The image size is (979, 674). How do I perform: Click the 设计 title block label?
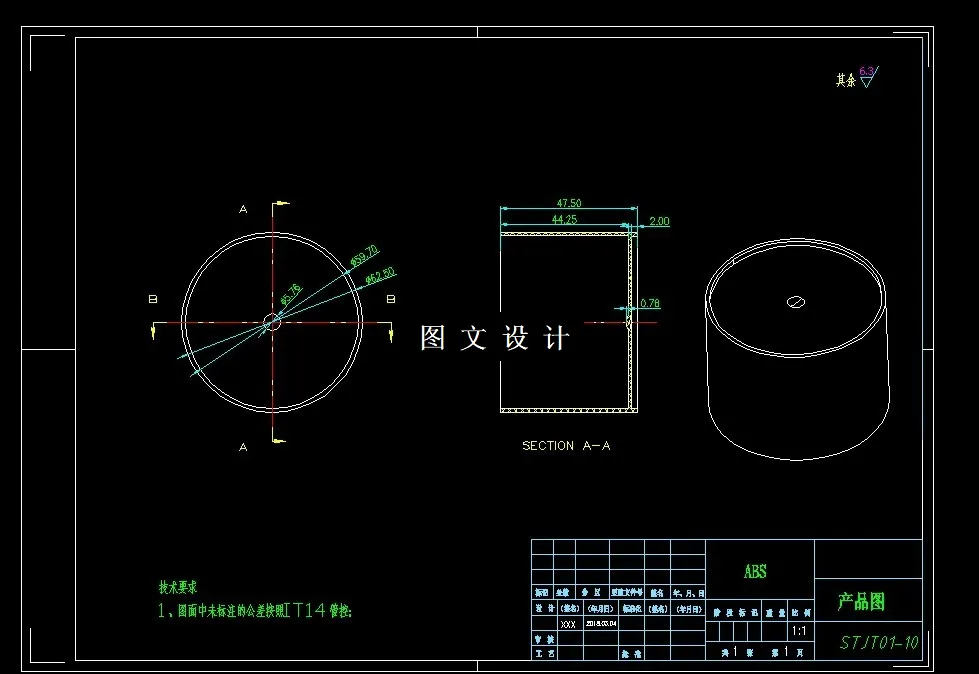pyautogui.click(x=544, y=608)
